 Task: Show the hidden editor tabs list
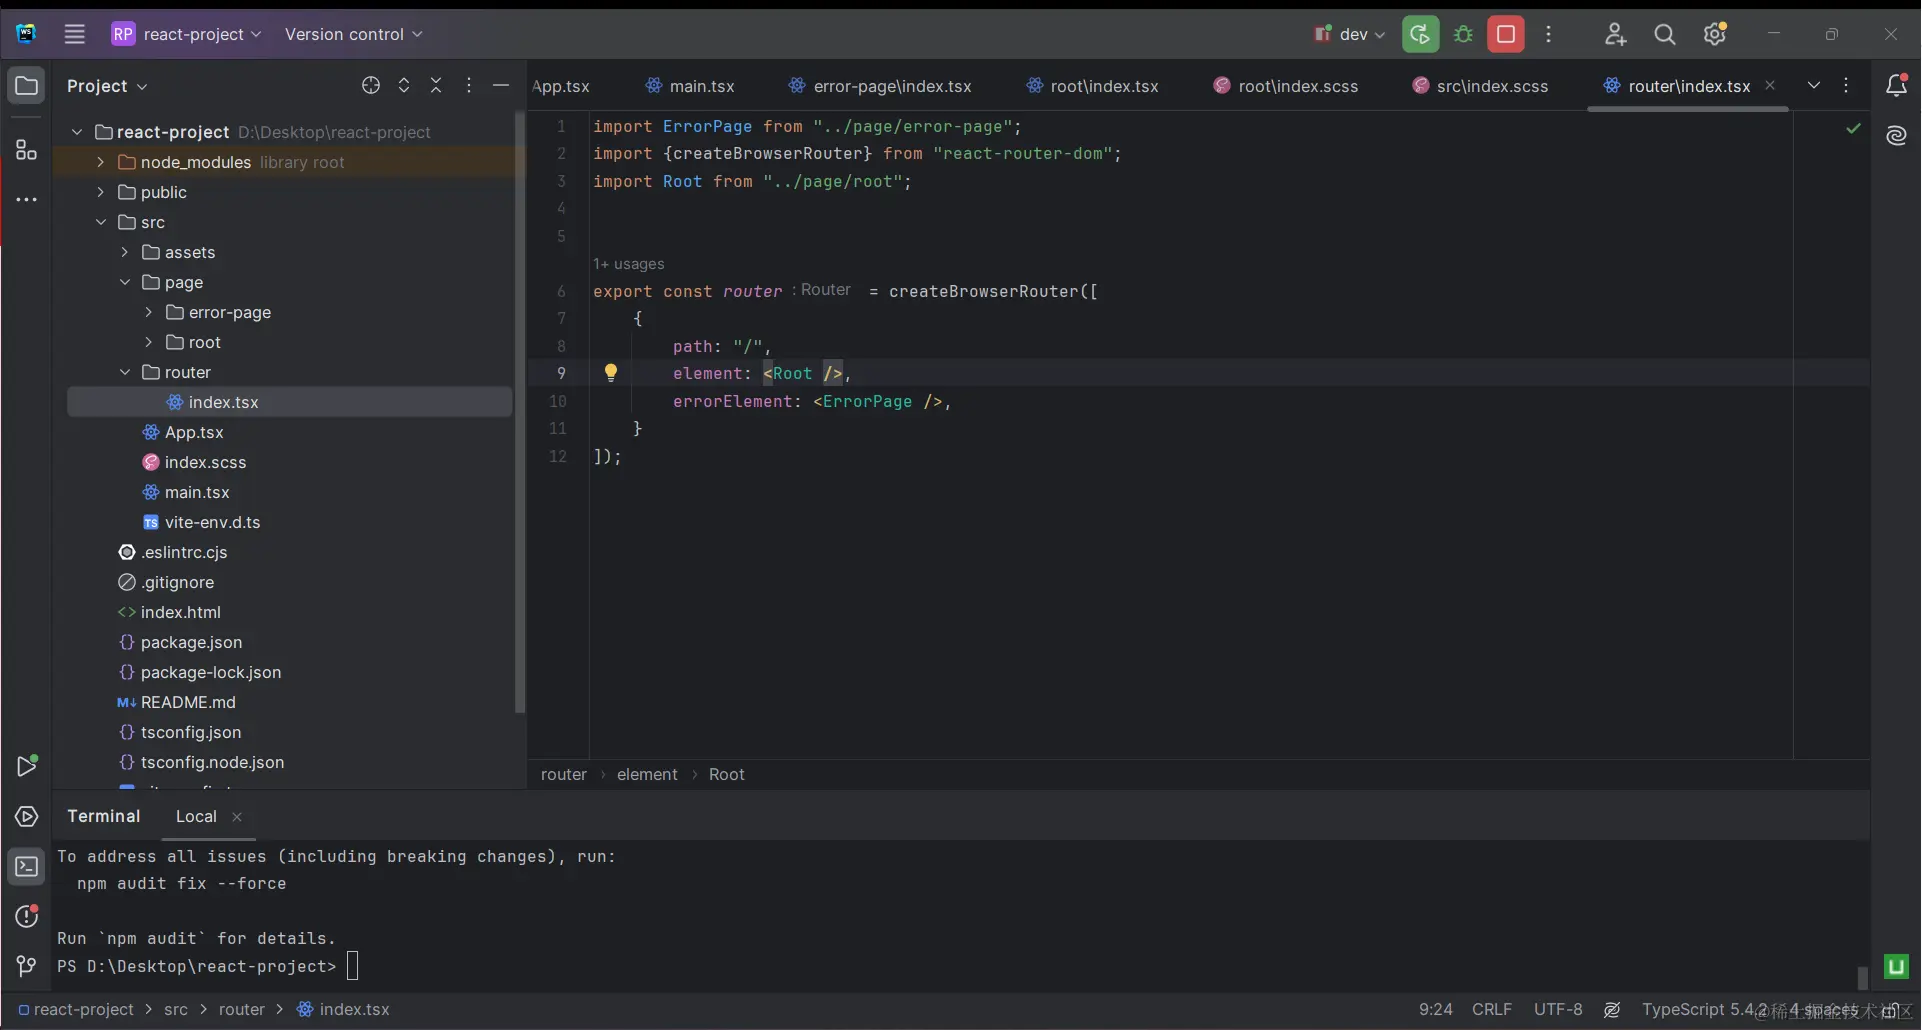click(1814, 86)
